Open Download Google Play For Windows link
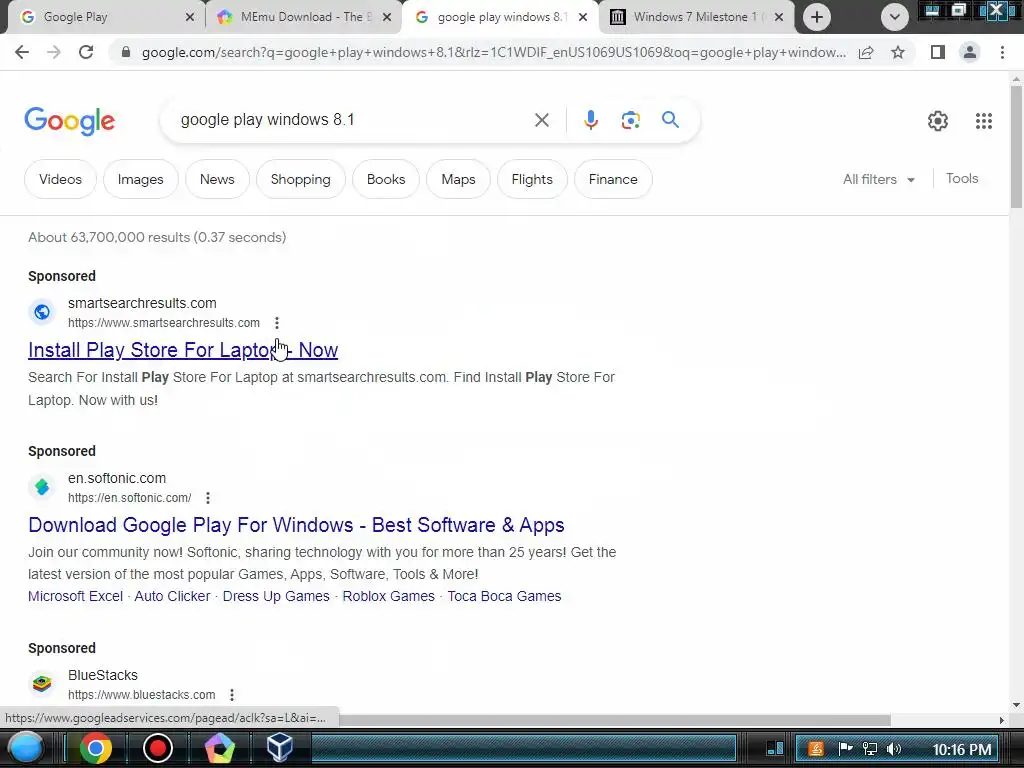Screen dimensions: 1024x768 click(296, 525)
